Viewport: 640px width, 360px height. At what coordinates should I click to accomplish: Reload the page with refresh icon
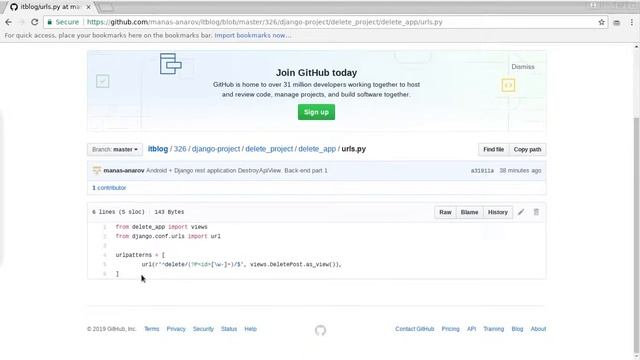coord(35,22)
